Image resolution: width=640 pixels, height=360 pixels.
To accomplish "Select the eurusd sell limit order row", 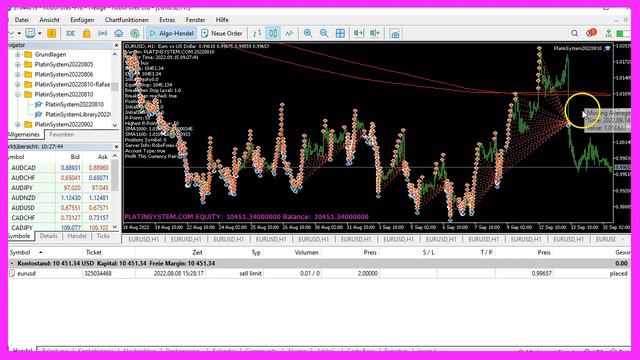I will click(319, 273).
